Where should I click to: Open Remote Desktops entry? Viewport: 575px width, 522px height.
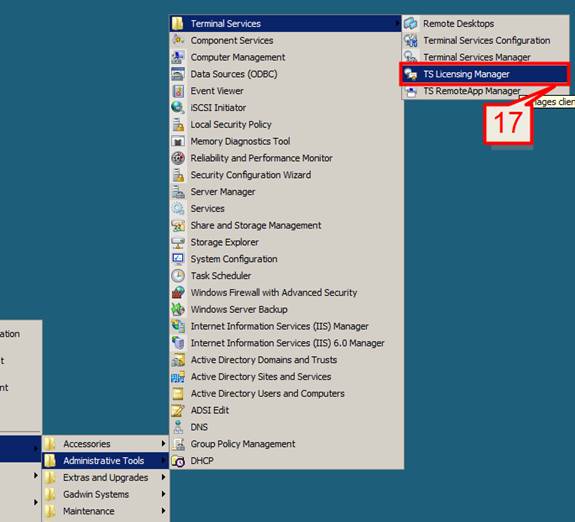pyautogui.click(x=486, y=23)
